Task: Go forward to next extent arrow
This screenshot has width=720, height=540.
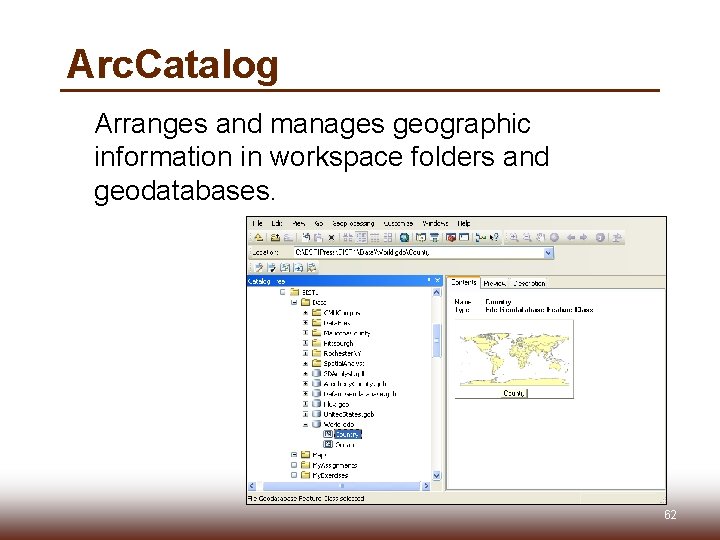Action: pyautogui.click(x=584, y=237)
